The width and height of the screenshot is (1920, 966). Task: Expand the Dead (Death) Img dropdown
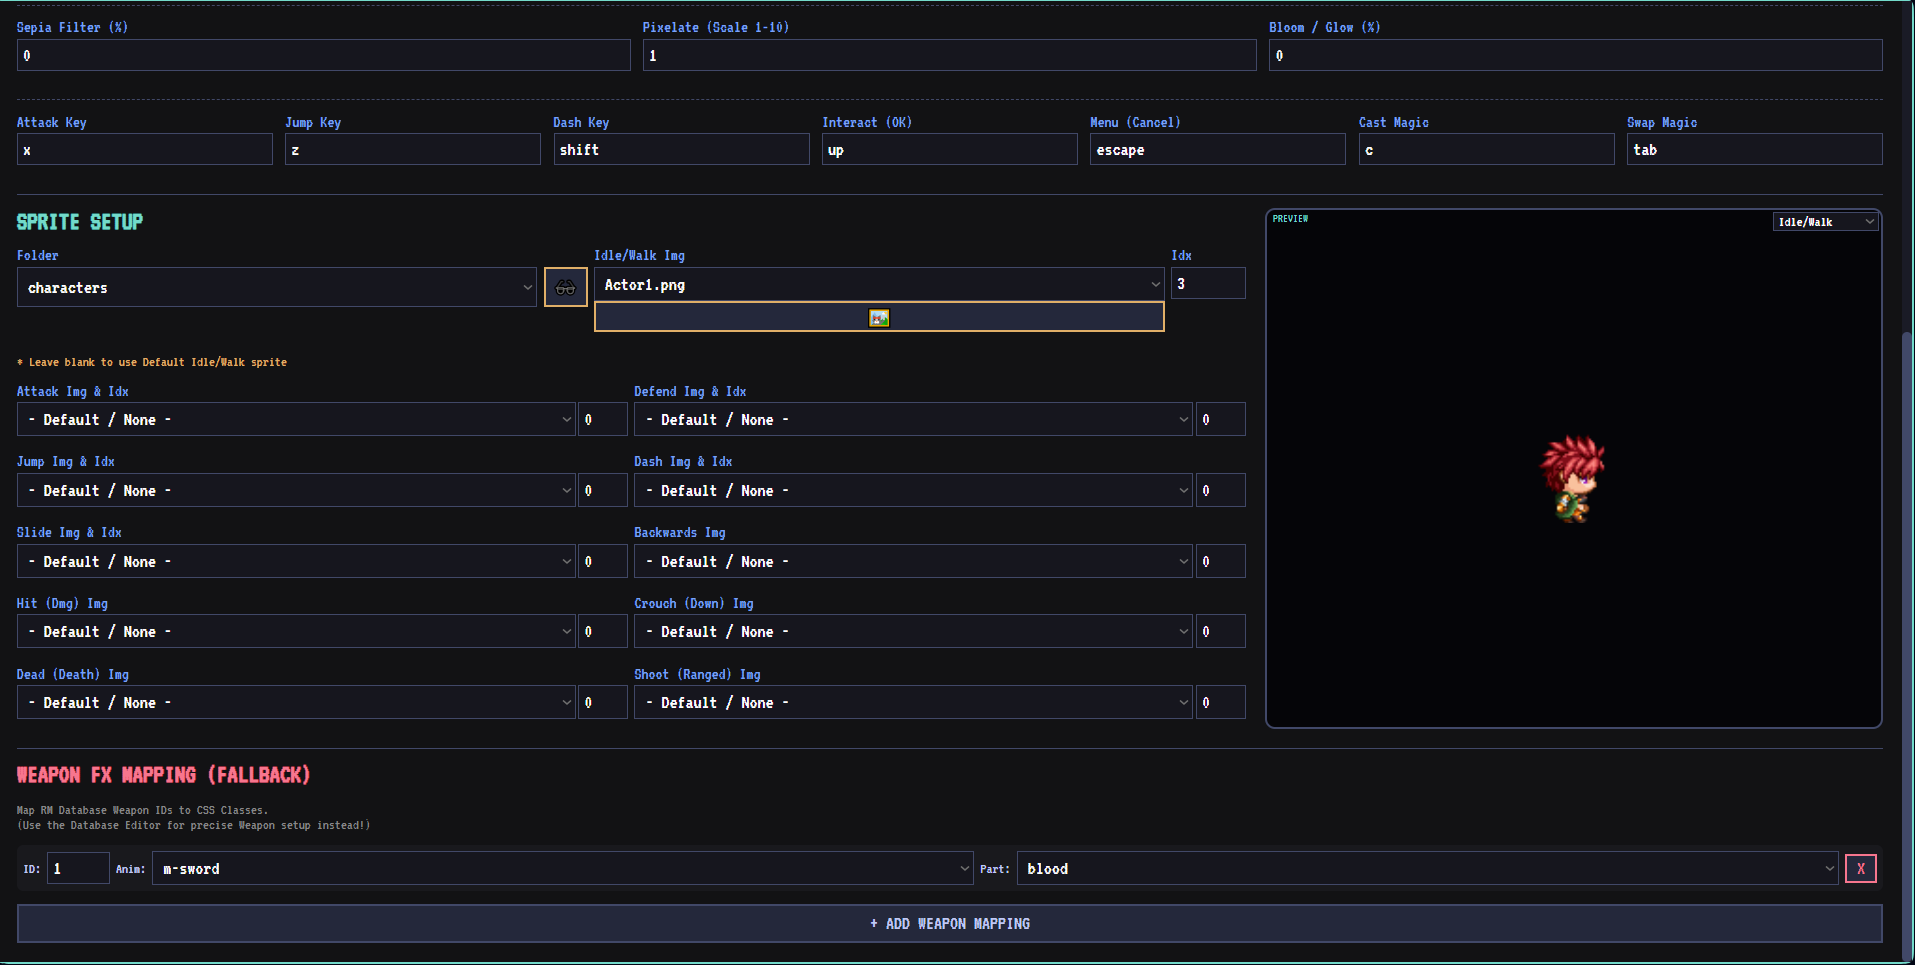coord(296,703)
